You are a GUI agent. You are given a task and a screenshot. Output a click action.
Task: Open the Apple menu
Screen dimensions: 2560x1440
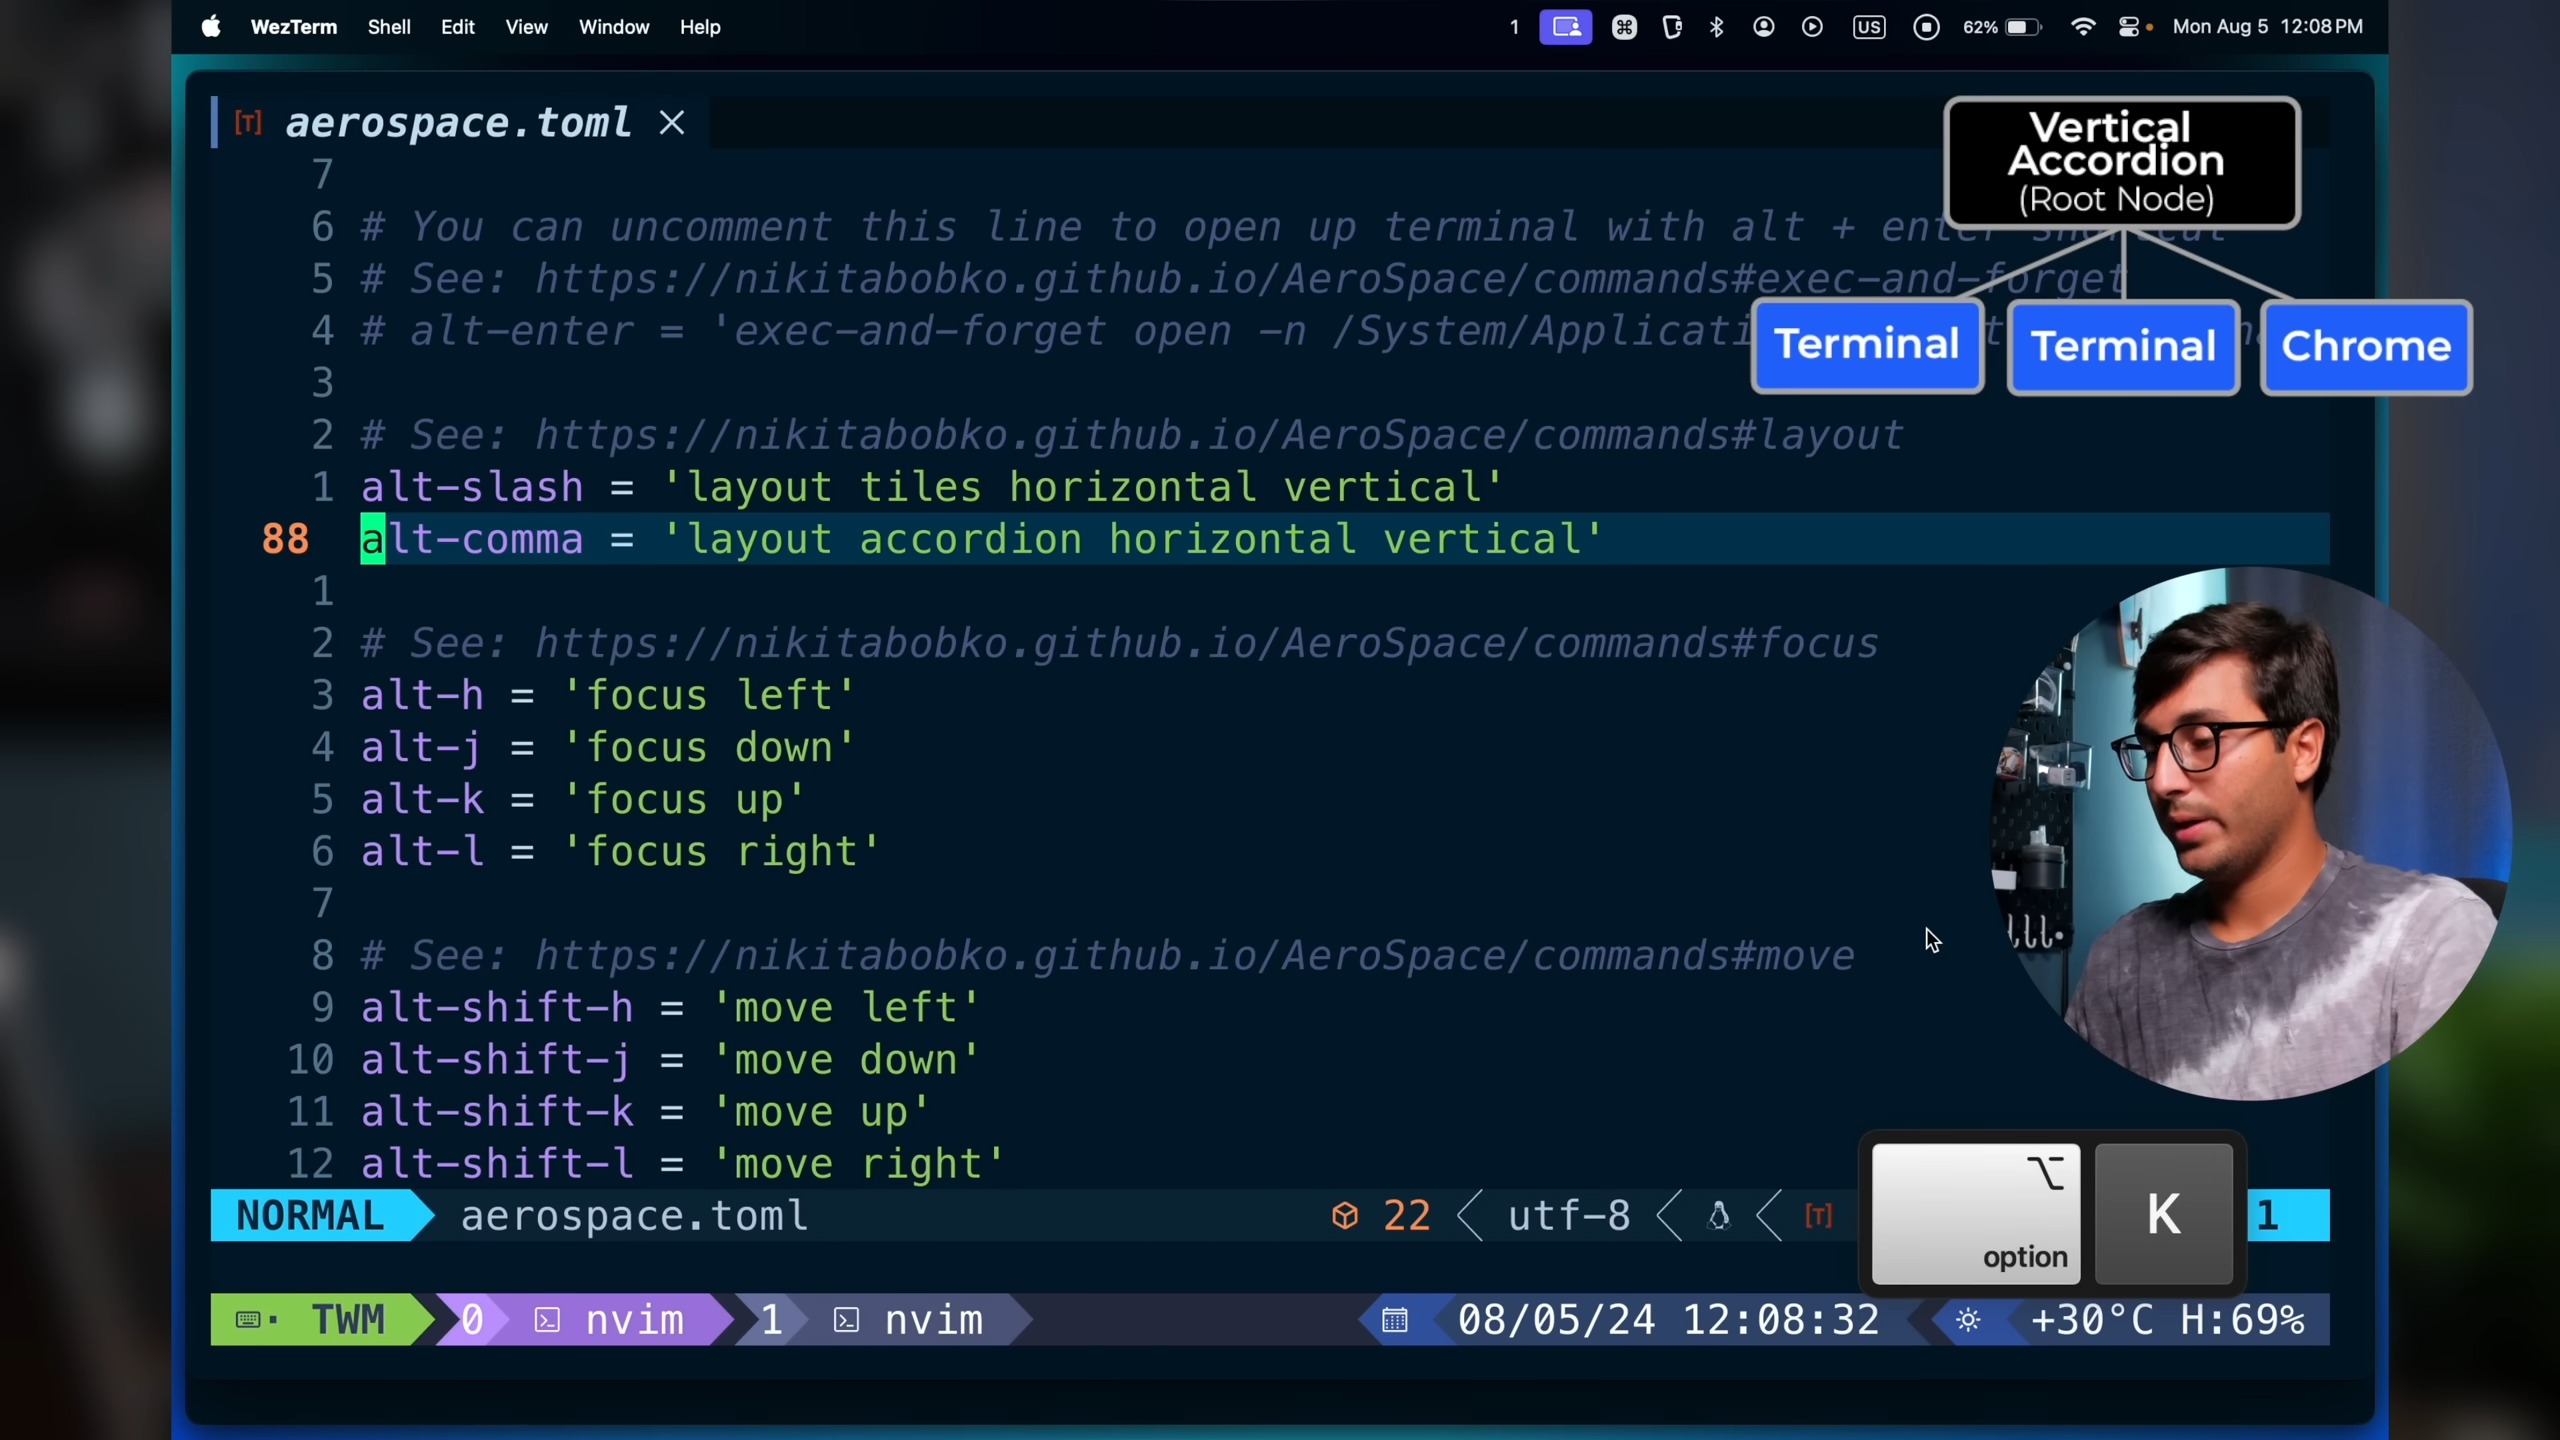(211, 27)
